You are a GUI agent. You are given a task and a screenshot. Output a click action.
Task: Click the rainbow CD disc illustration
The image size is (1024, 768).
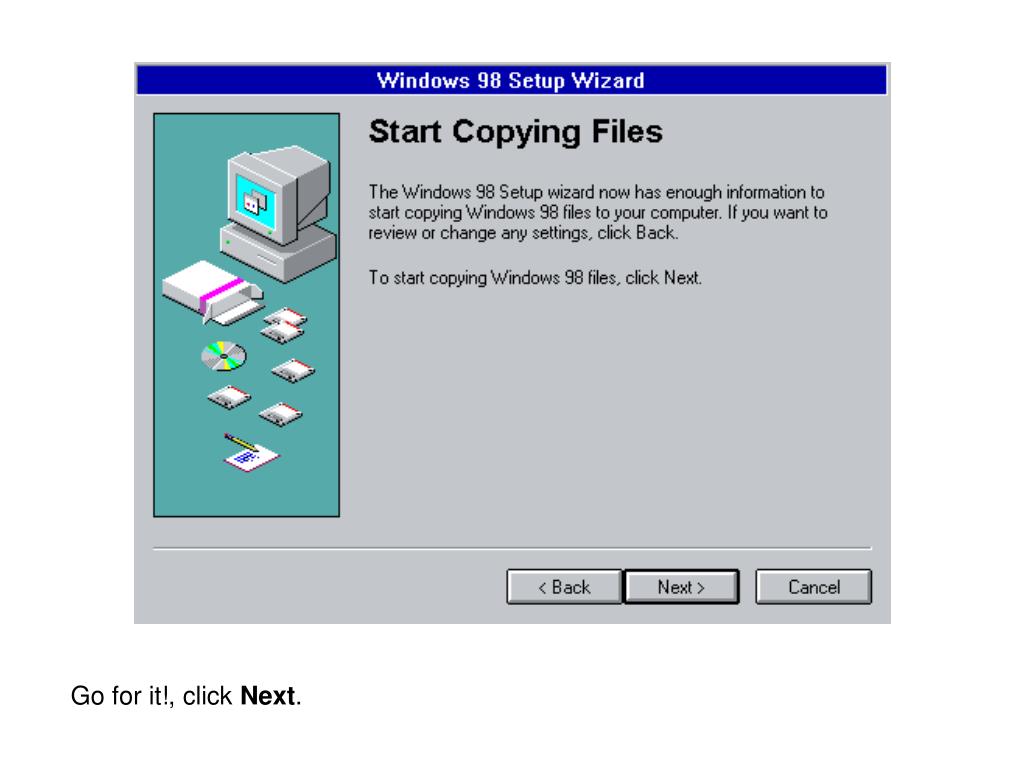pyautogui.click(x=223, y=356)
